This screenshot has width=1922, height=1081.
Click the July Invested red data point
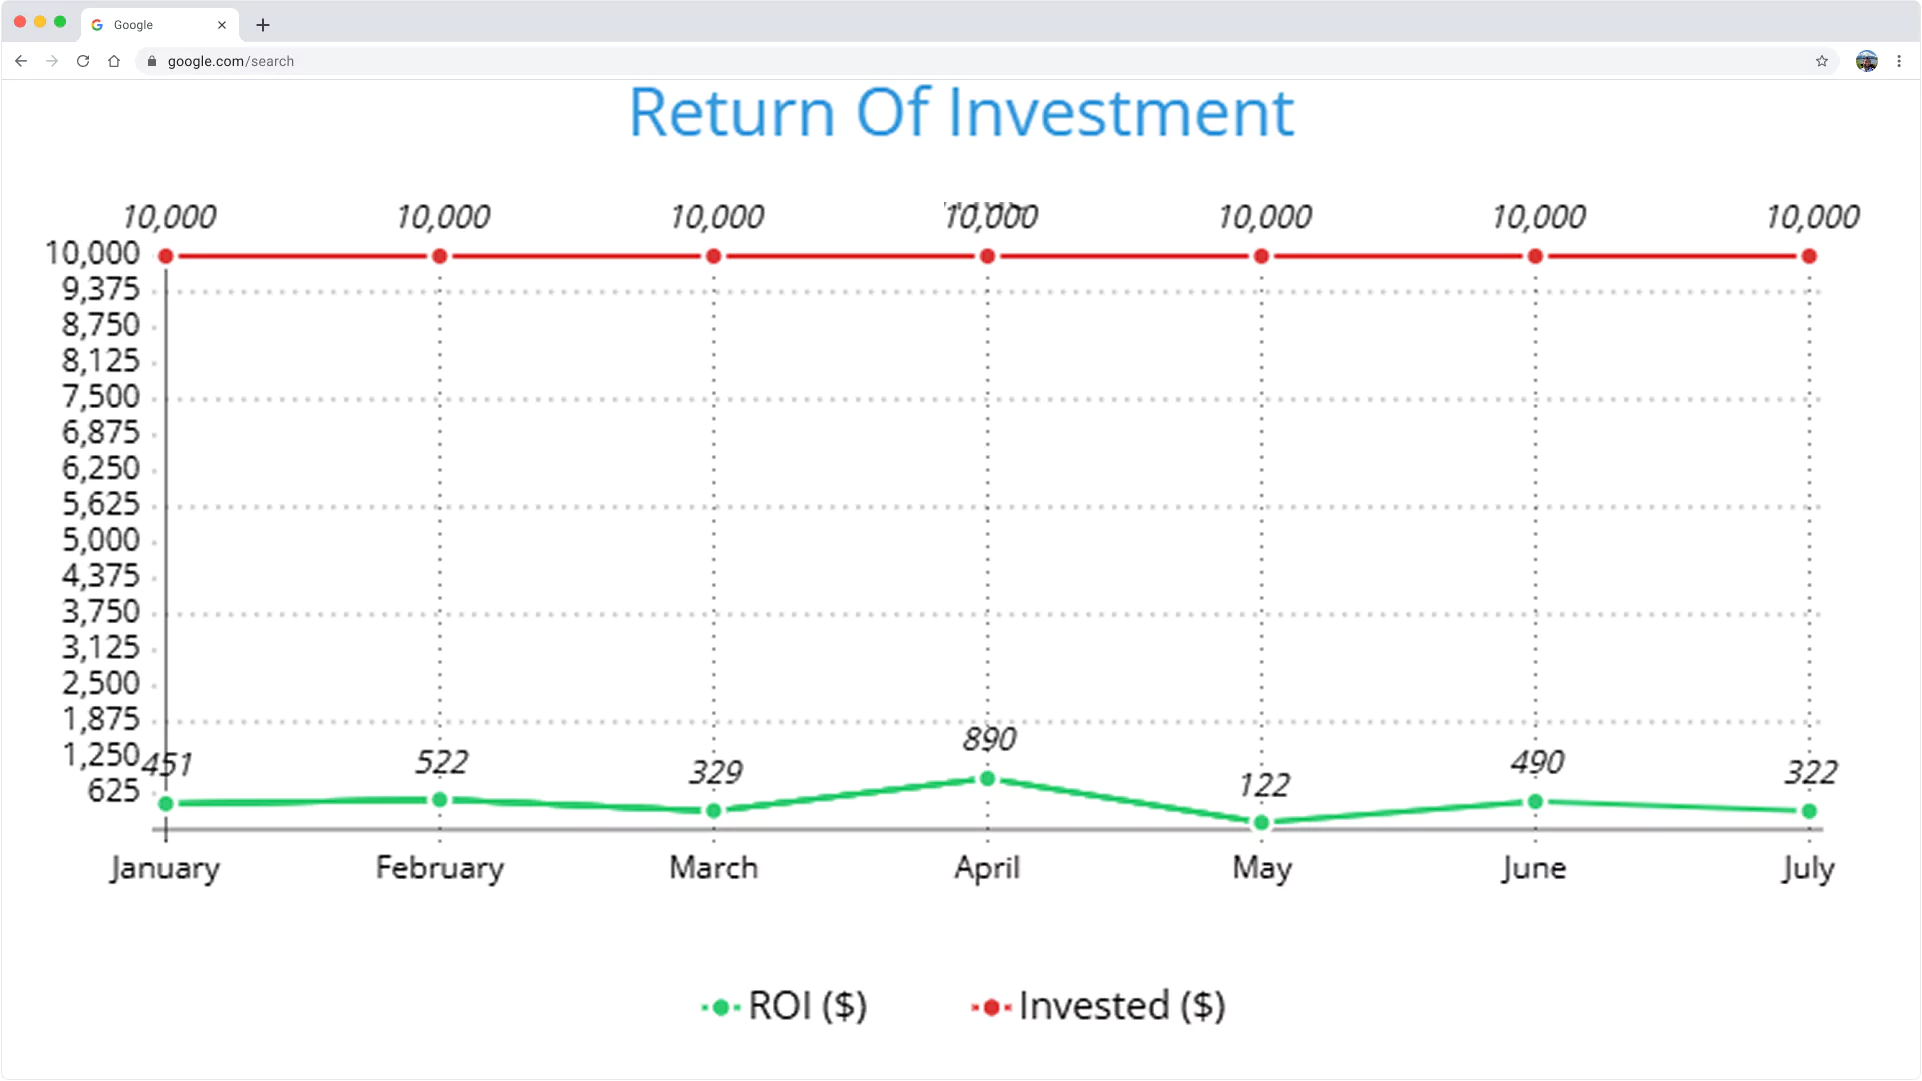[1809, 257]
